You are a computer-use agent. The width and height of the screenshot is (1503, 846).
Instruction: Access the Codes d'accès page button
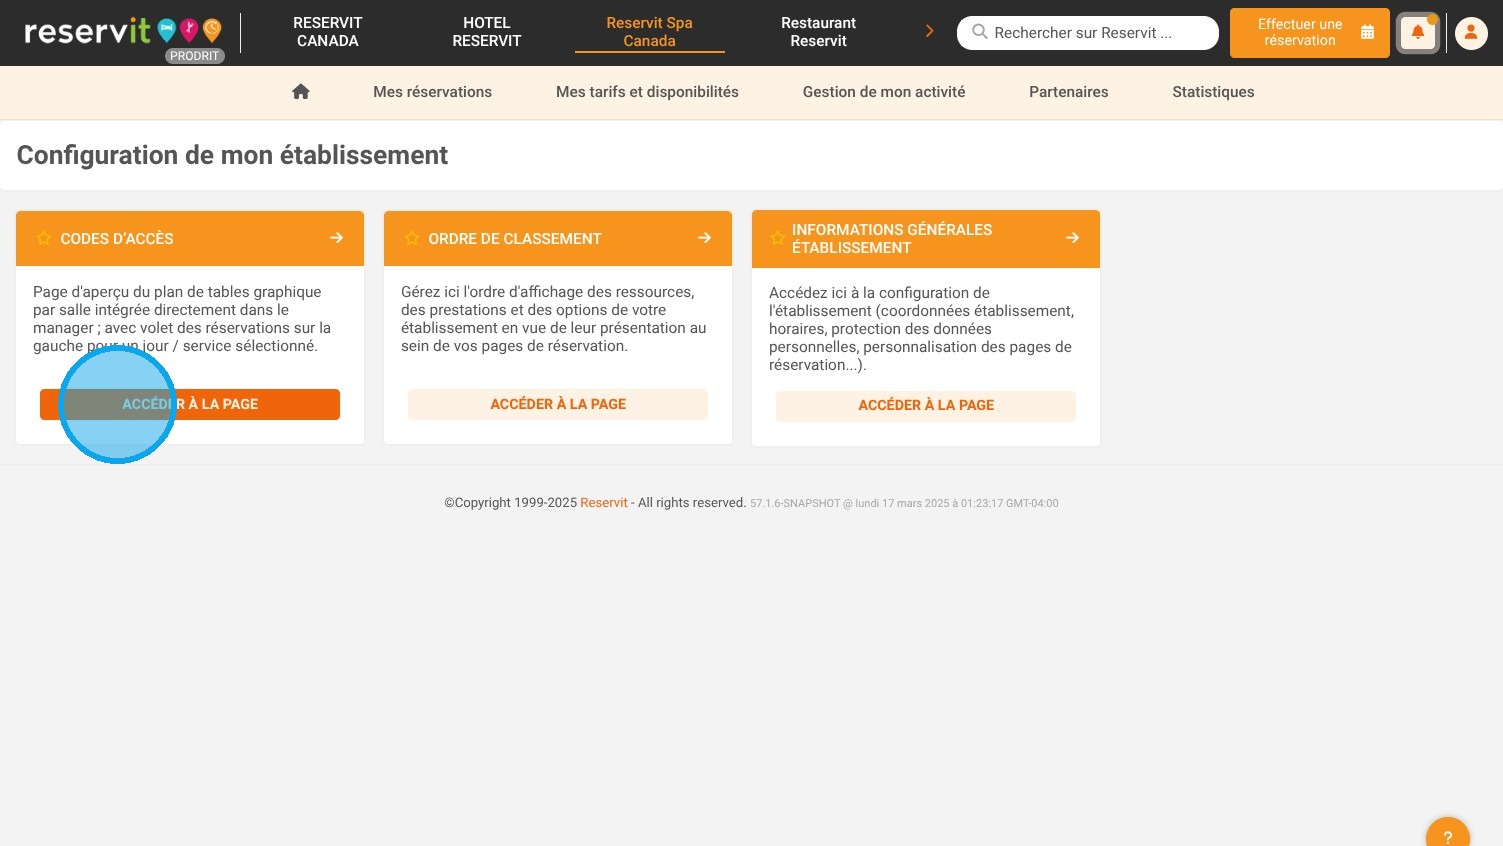190,404
